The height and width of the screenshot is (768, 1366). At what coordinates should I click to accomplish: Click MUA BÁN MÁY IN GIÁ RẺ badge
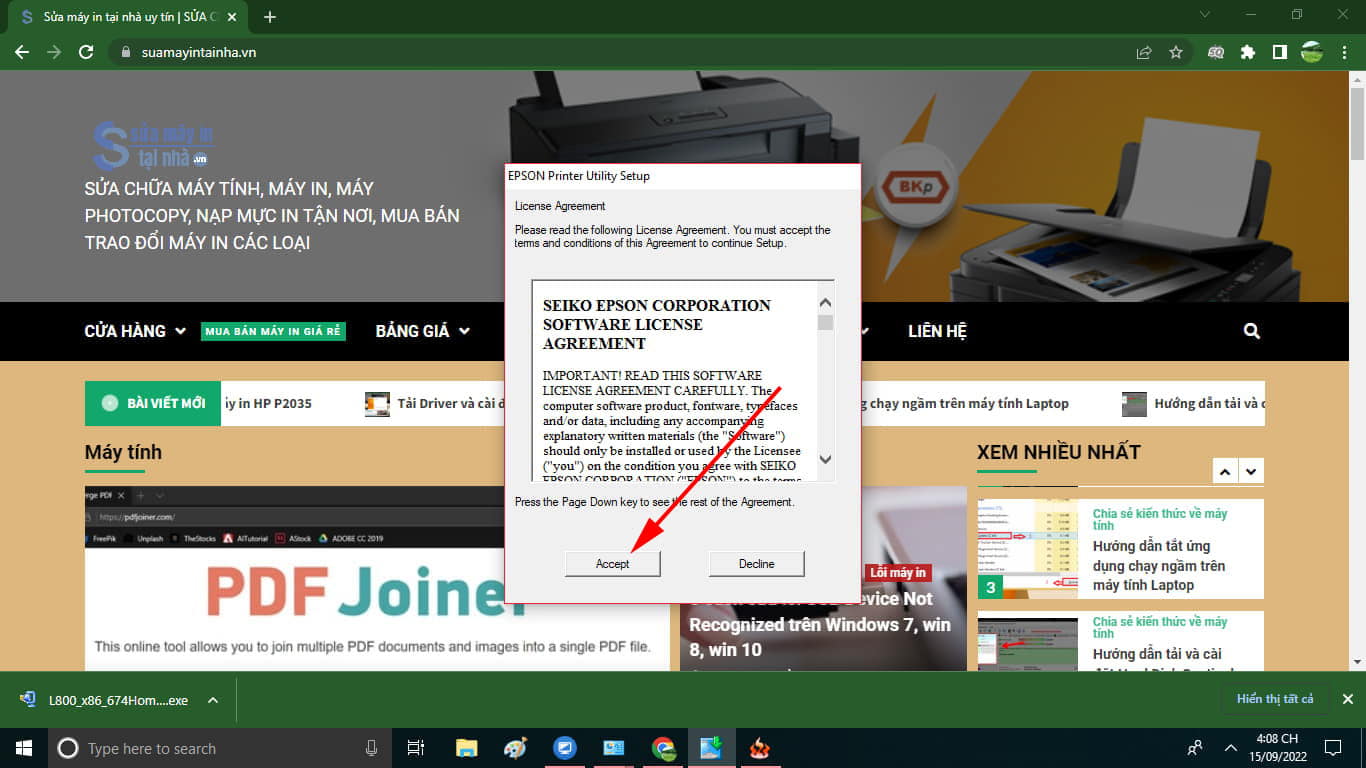pyautogui.click(x=273, y=331)
